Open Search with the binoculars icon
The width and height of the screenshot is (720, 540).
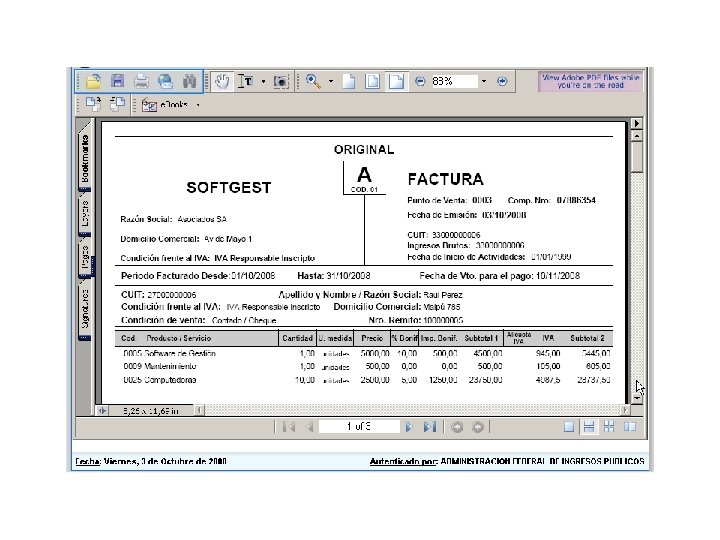[189, 81]
